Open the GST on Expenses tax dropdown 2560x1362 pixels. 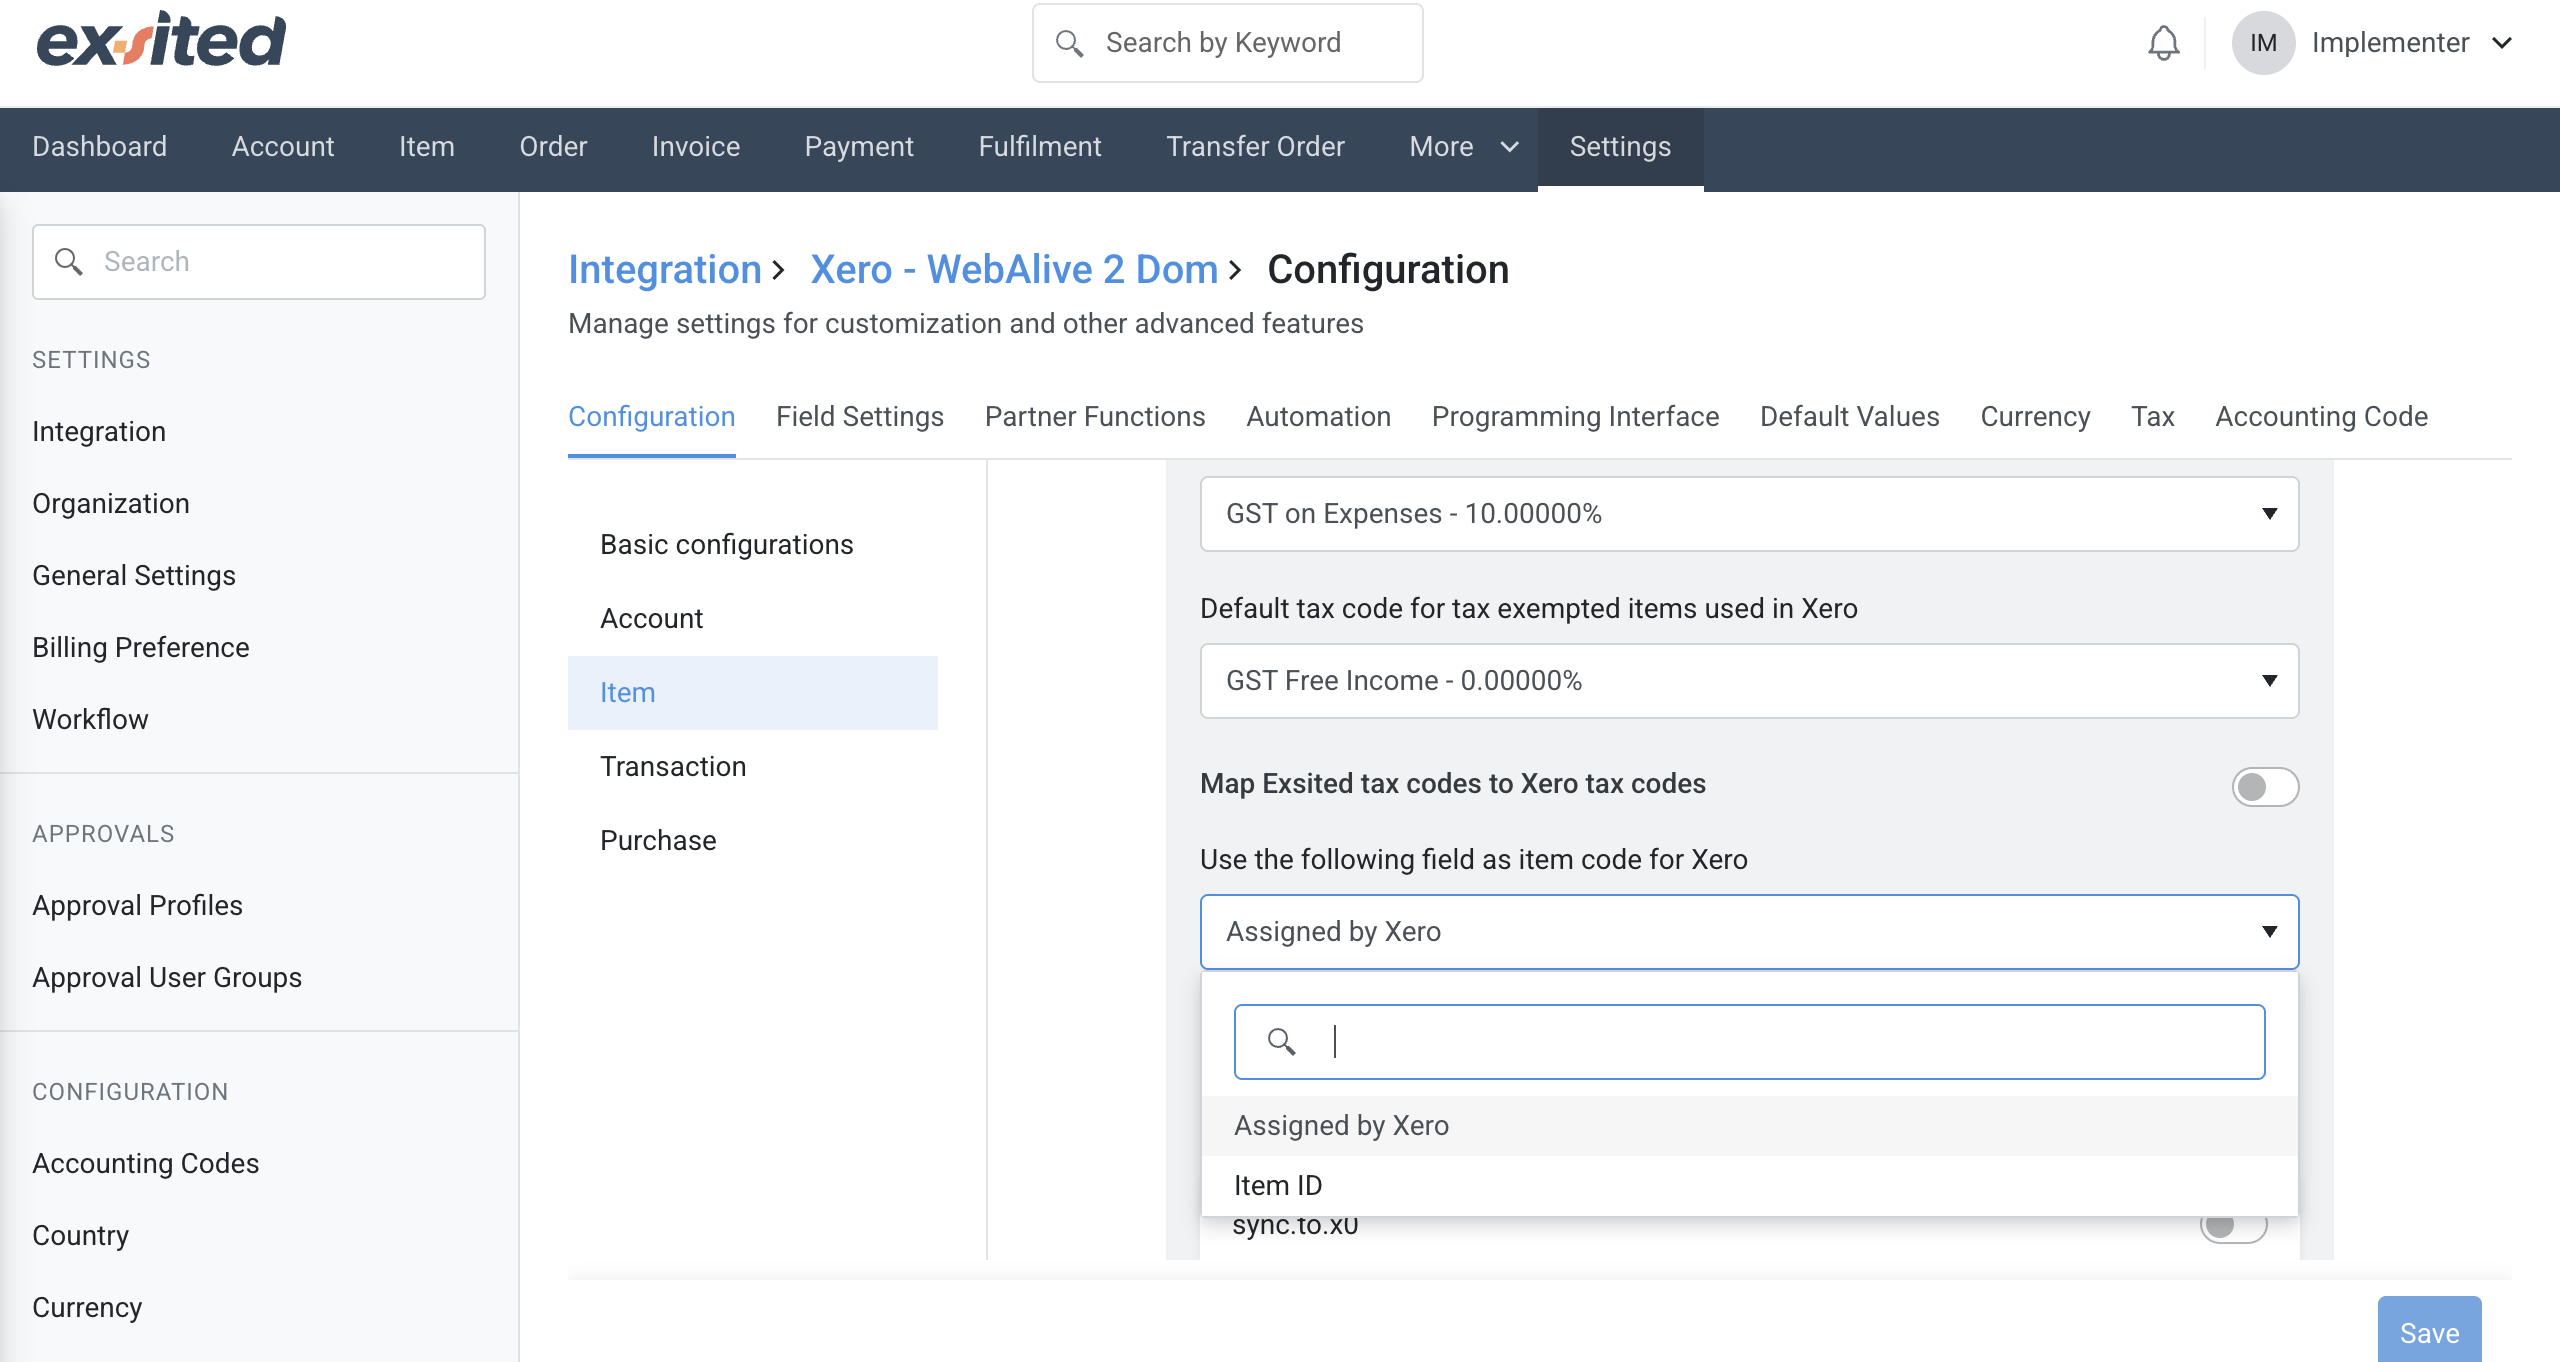1749,514
